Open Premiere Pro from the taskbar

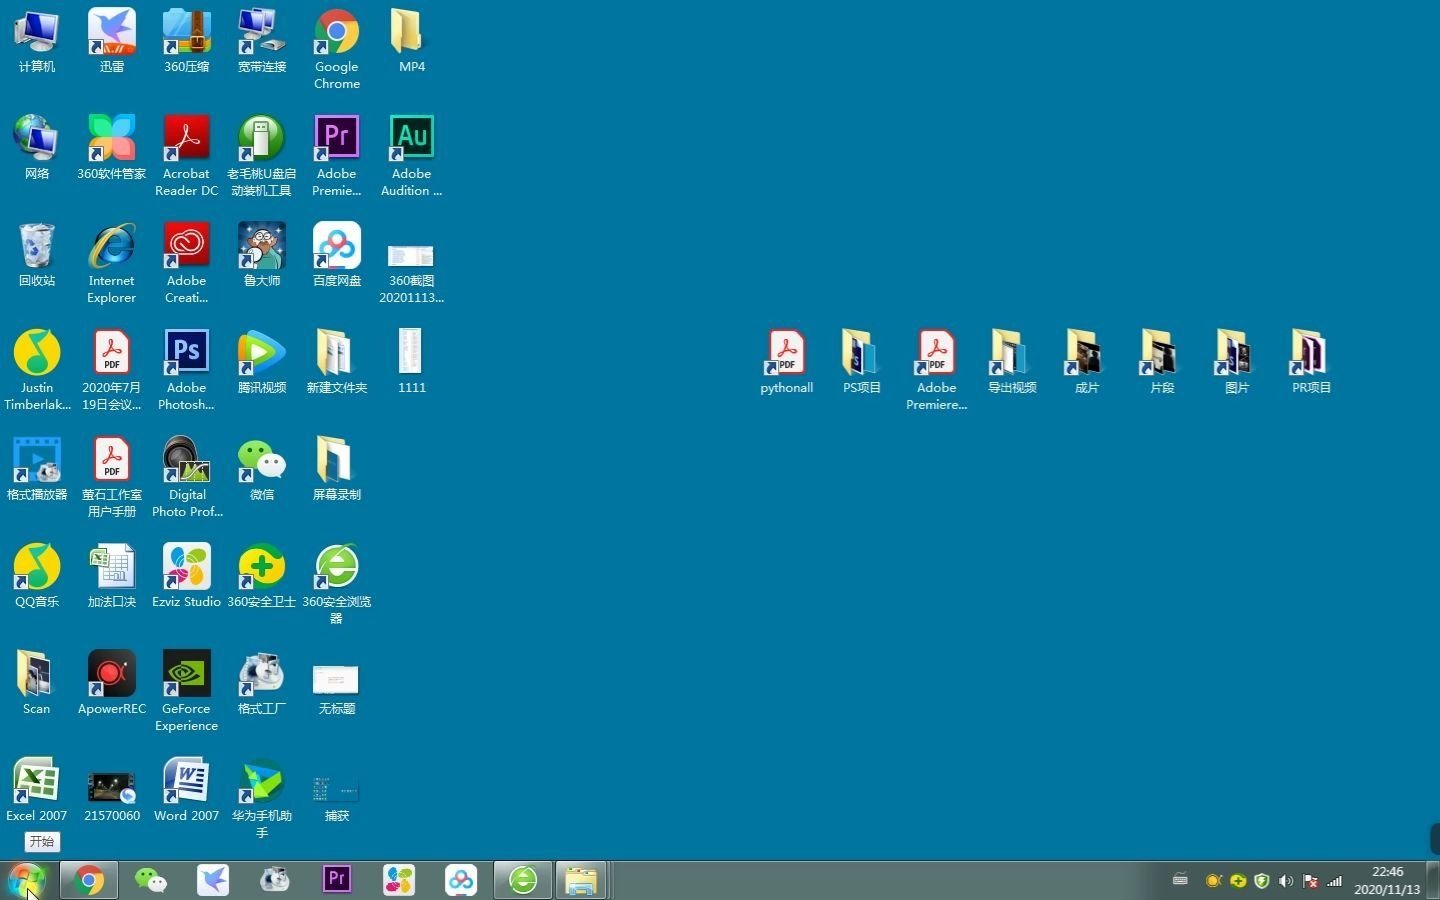[337, 880]
